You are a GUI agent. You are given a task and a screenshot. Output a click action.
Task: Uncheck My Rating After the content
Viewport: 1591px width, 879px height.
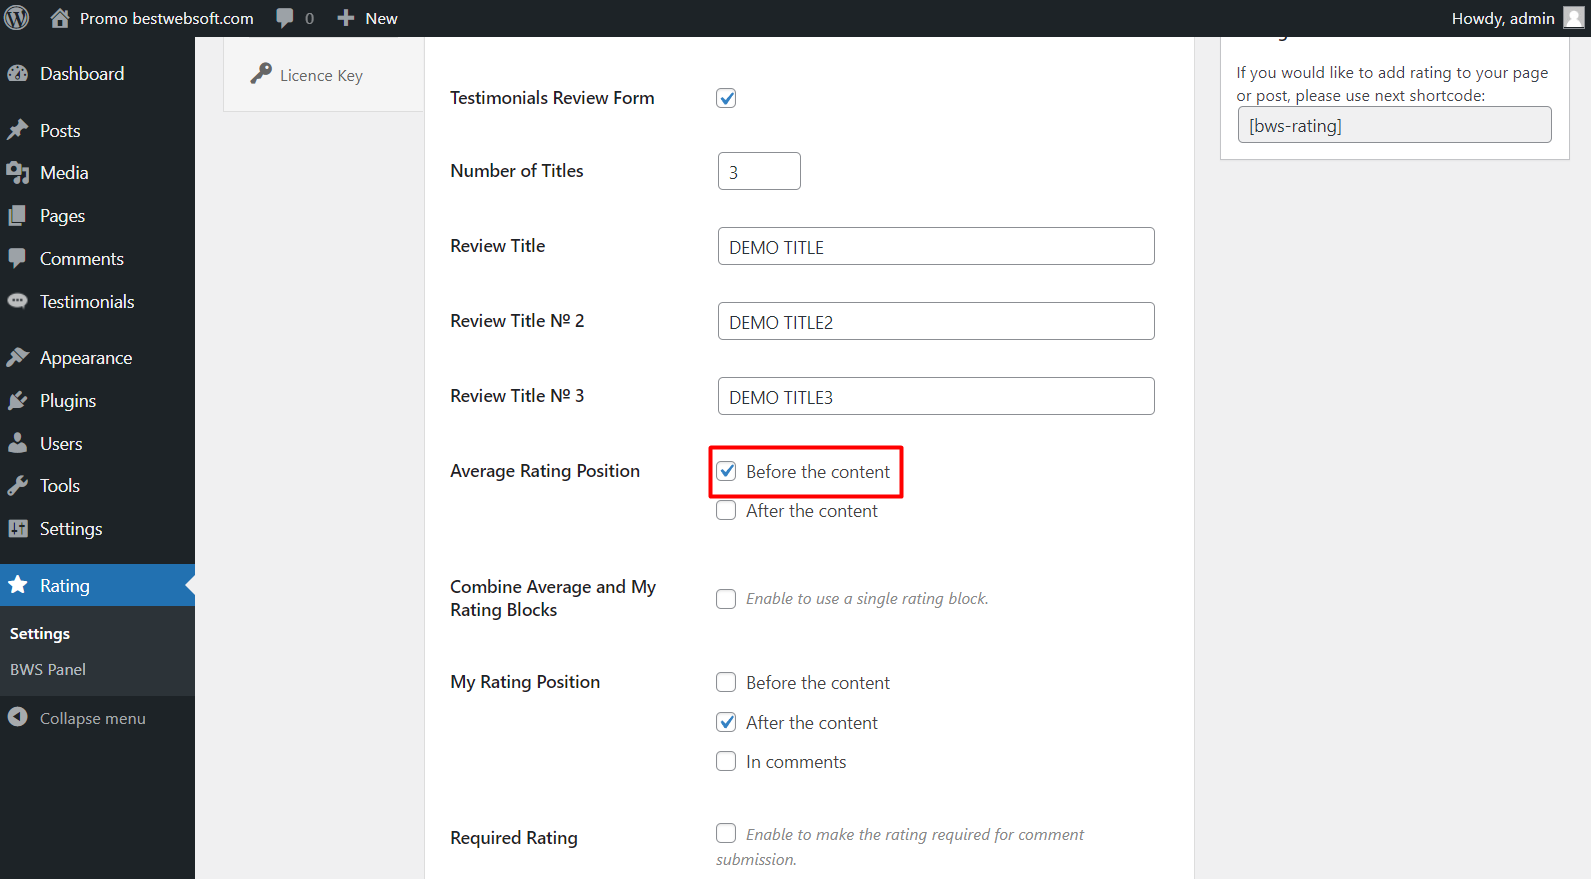726,722
